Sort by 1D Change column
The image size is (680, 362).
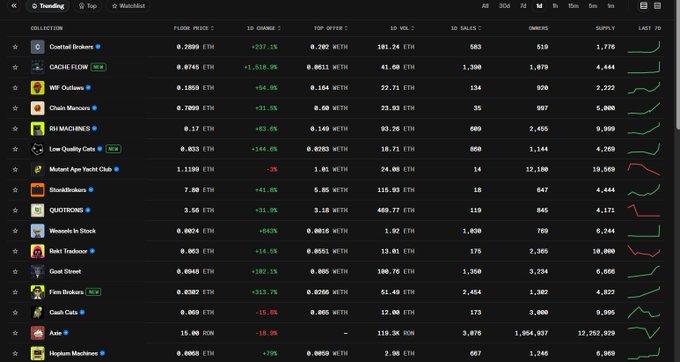(x=264, y=28)
